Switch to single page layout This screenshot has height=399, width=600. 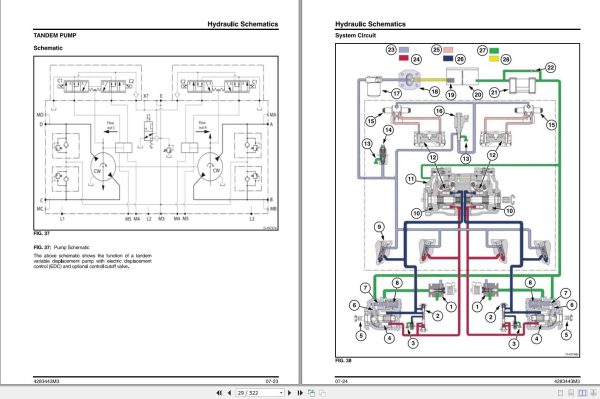(x=561, y=393)
